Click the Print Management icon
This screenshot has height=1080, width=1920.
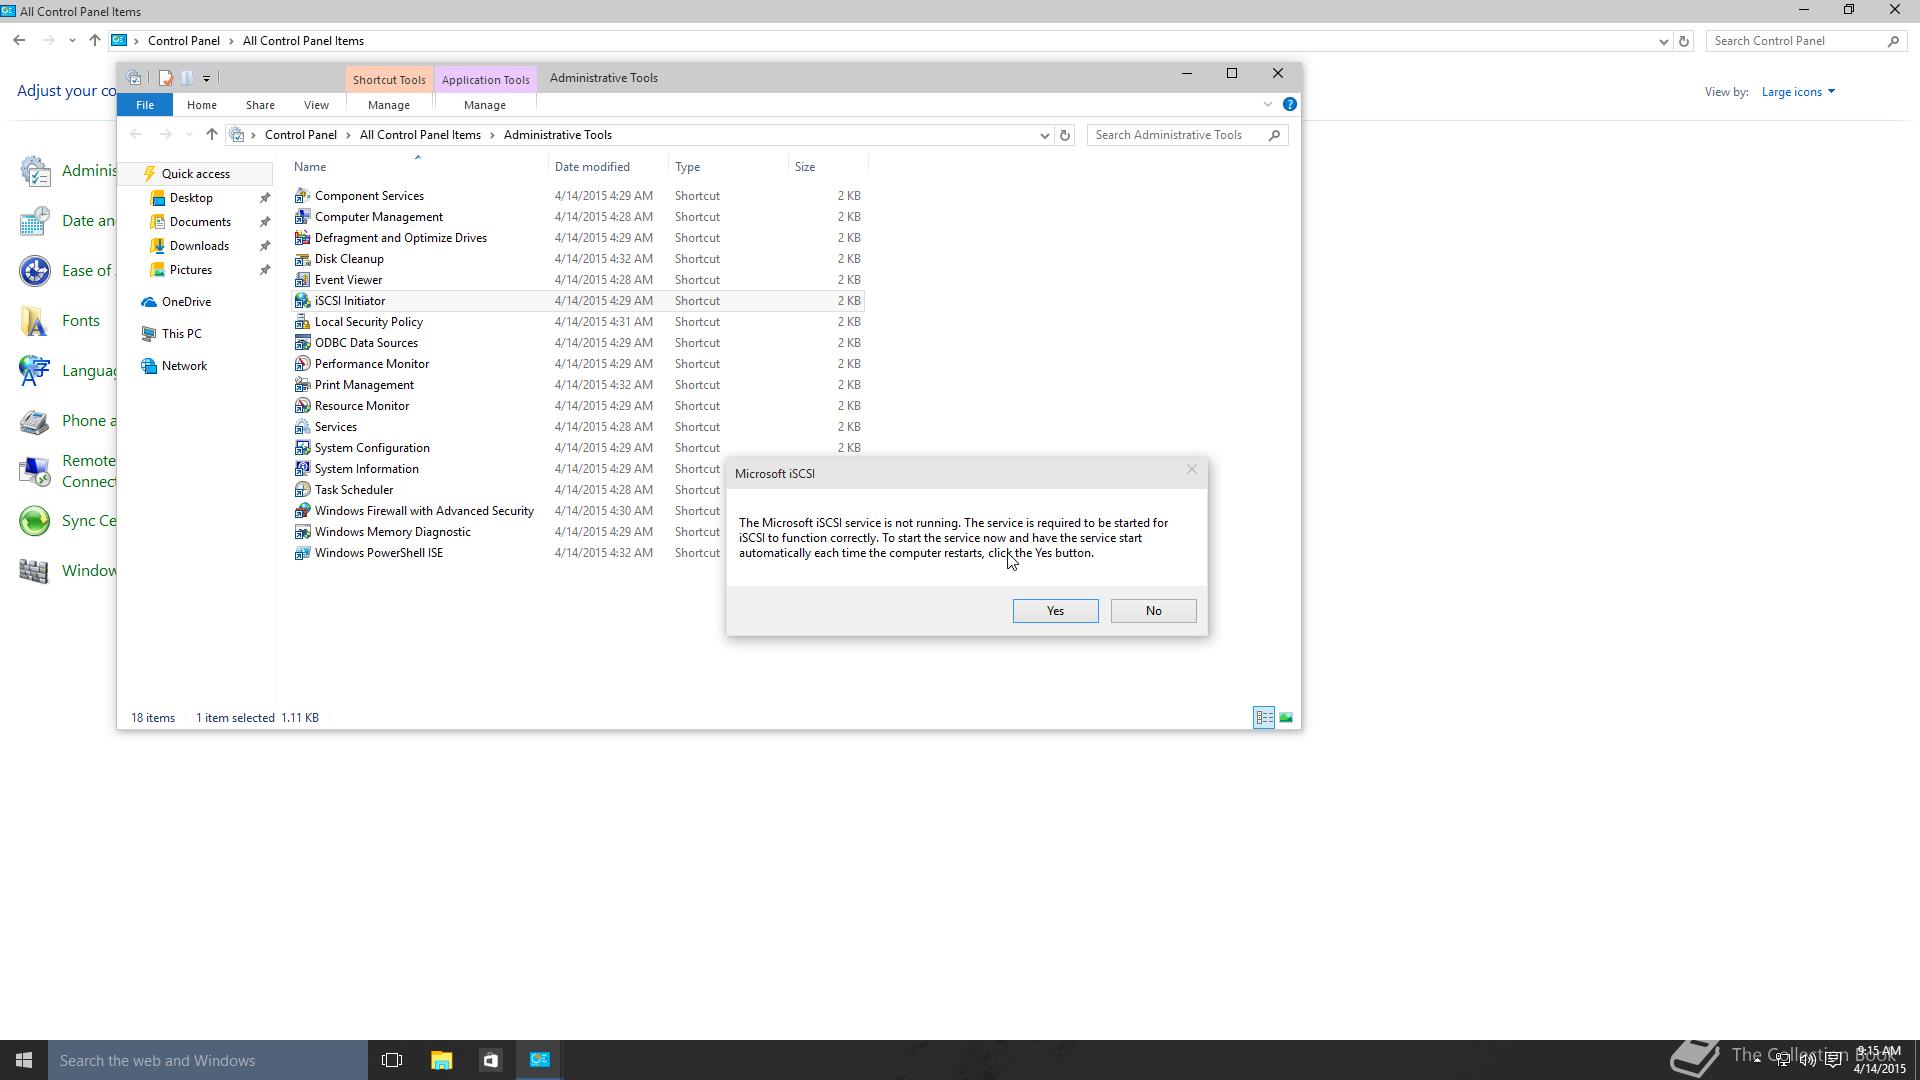pos(302,385)
